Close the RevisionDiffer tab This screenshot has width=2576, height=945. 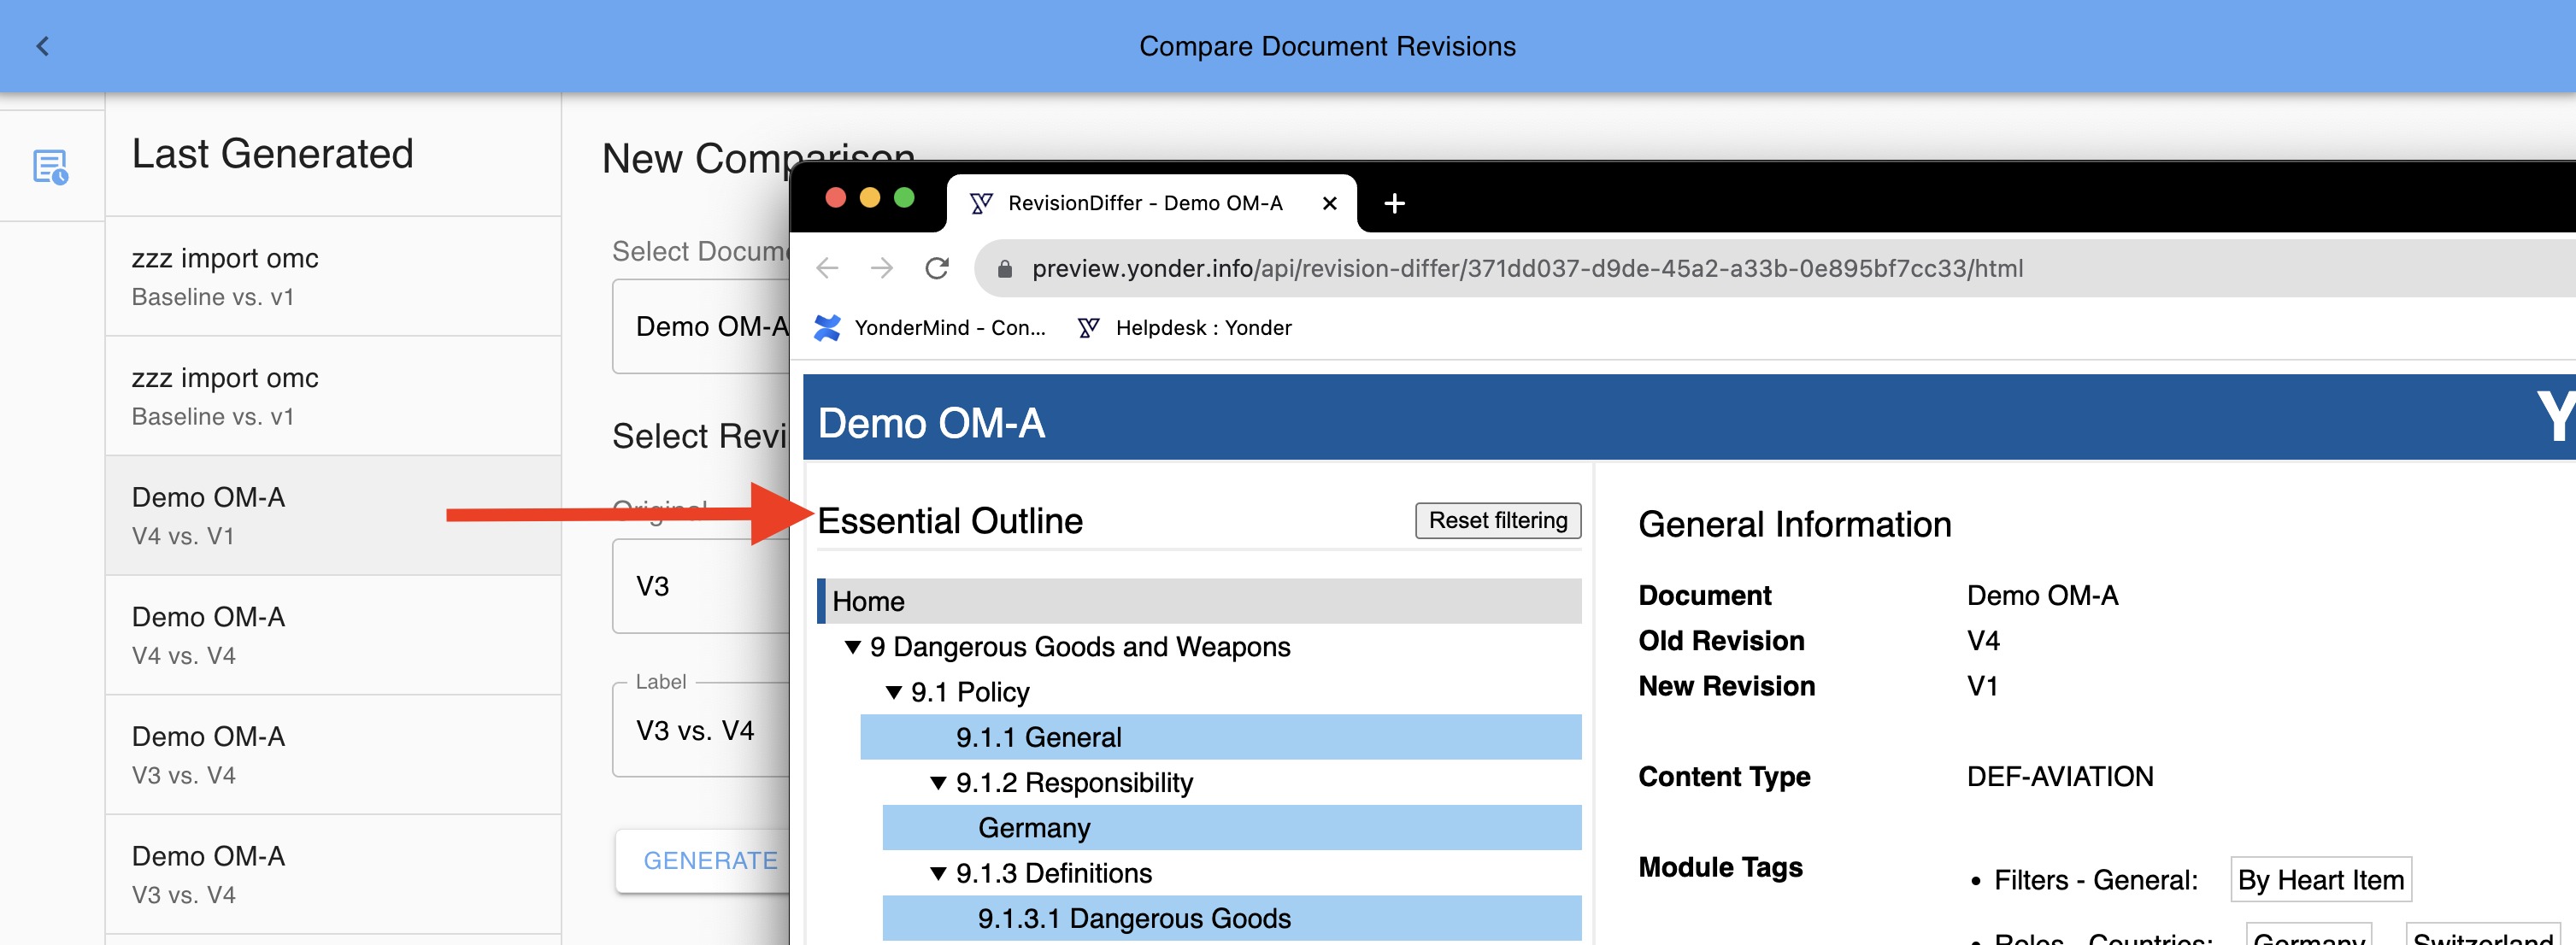click(1329, 204)
